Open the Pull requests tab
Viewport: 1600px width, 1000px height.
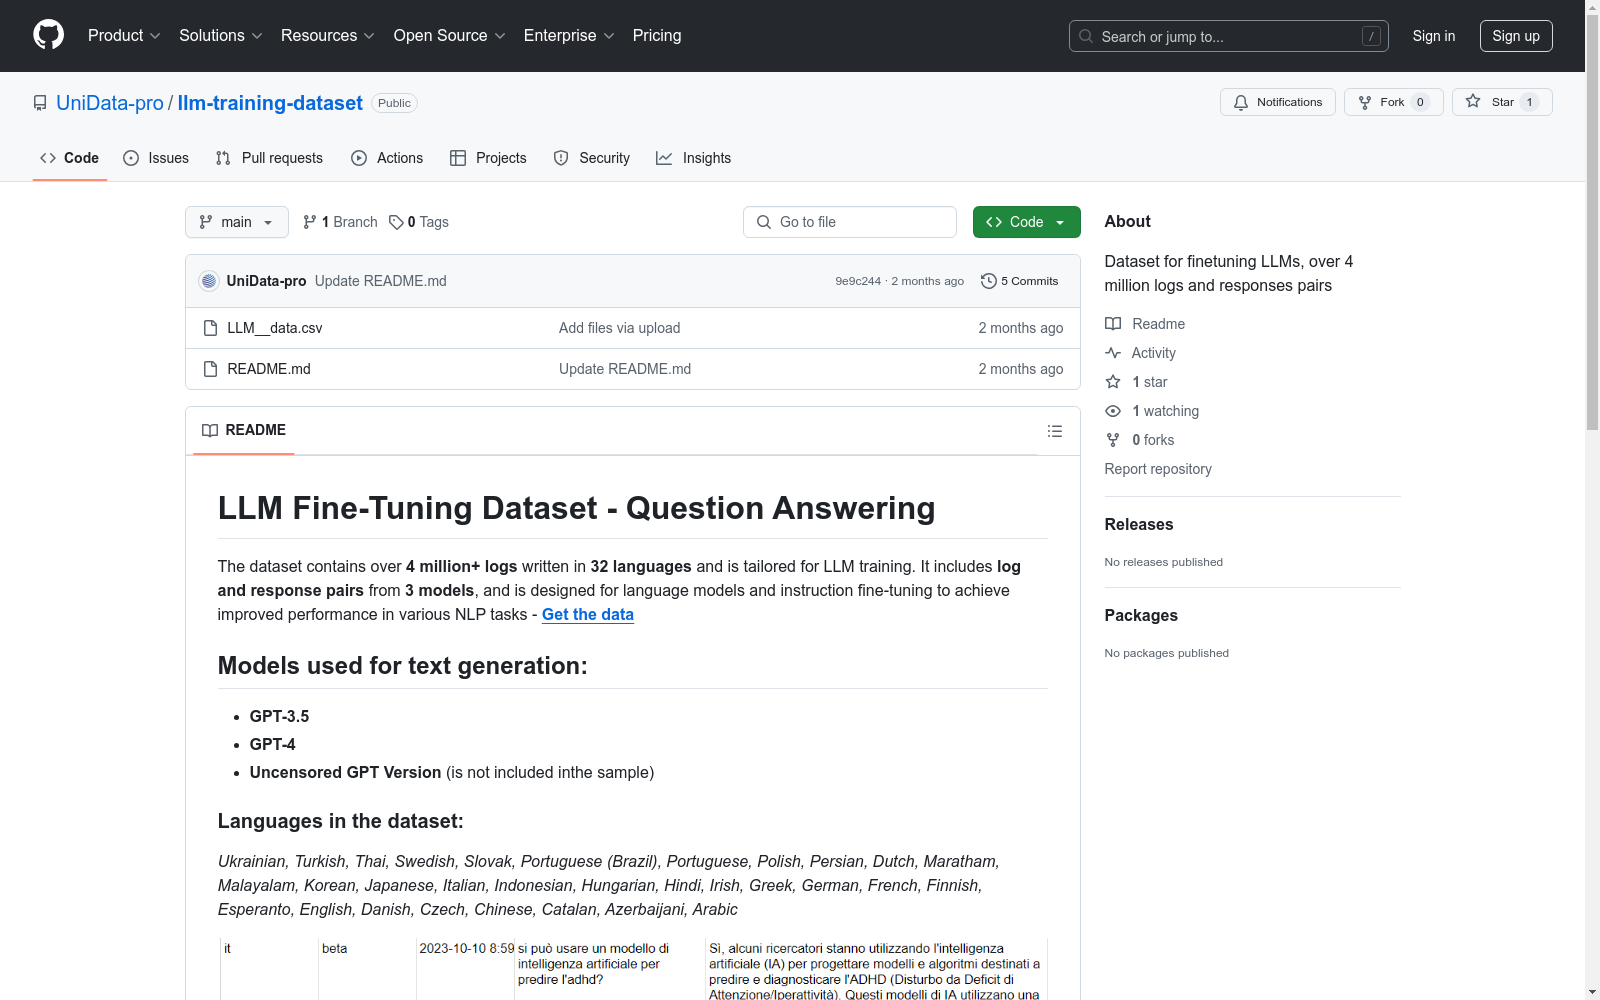point(269,158)
